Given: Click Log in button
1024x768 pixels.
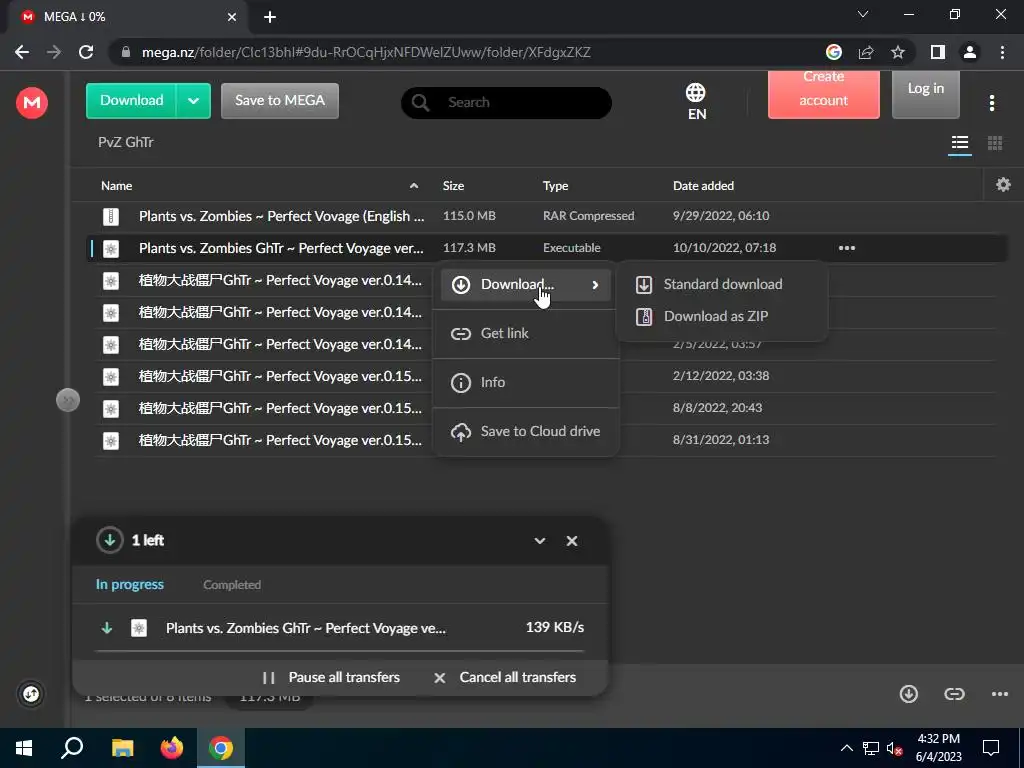Looking at the screenshot, I should pyautogui.click(x=925, y=95).
